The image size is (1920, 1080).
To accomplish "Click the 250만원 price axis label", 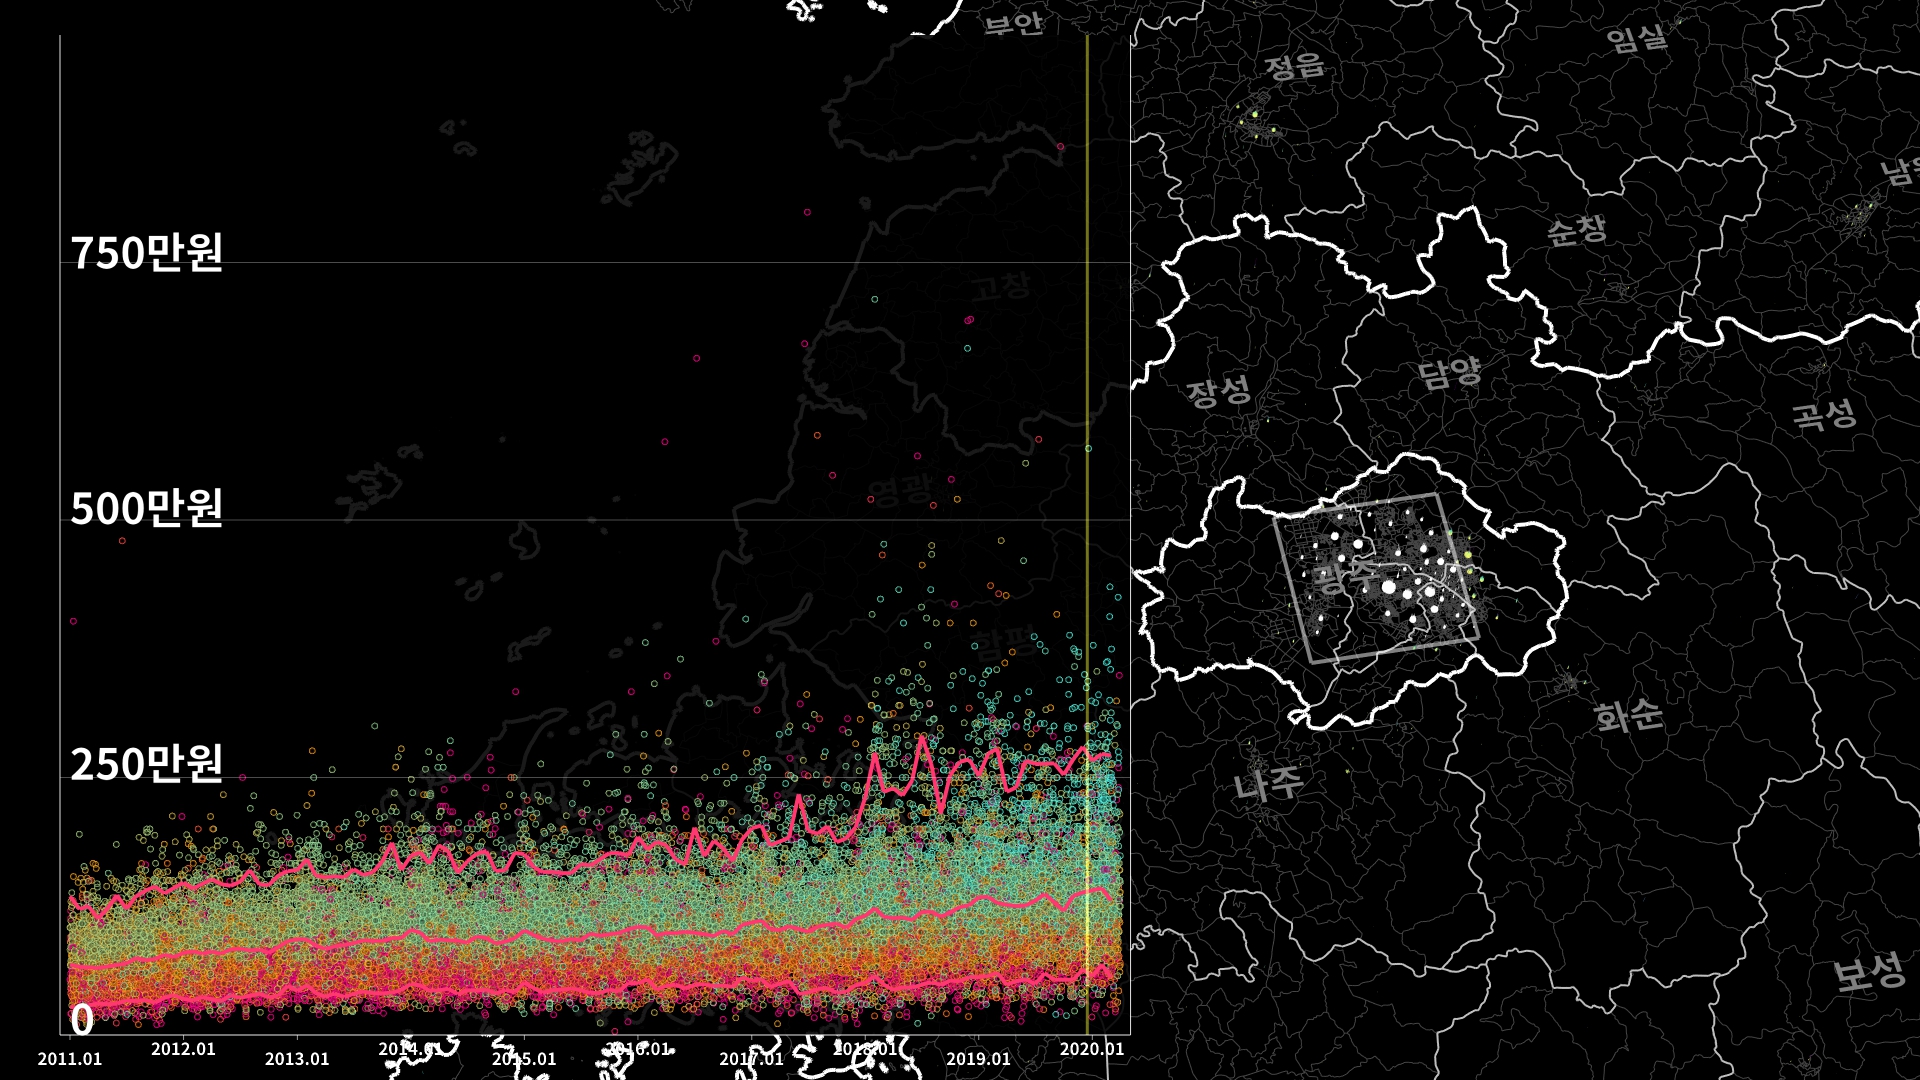I will coord(146,764).
